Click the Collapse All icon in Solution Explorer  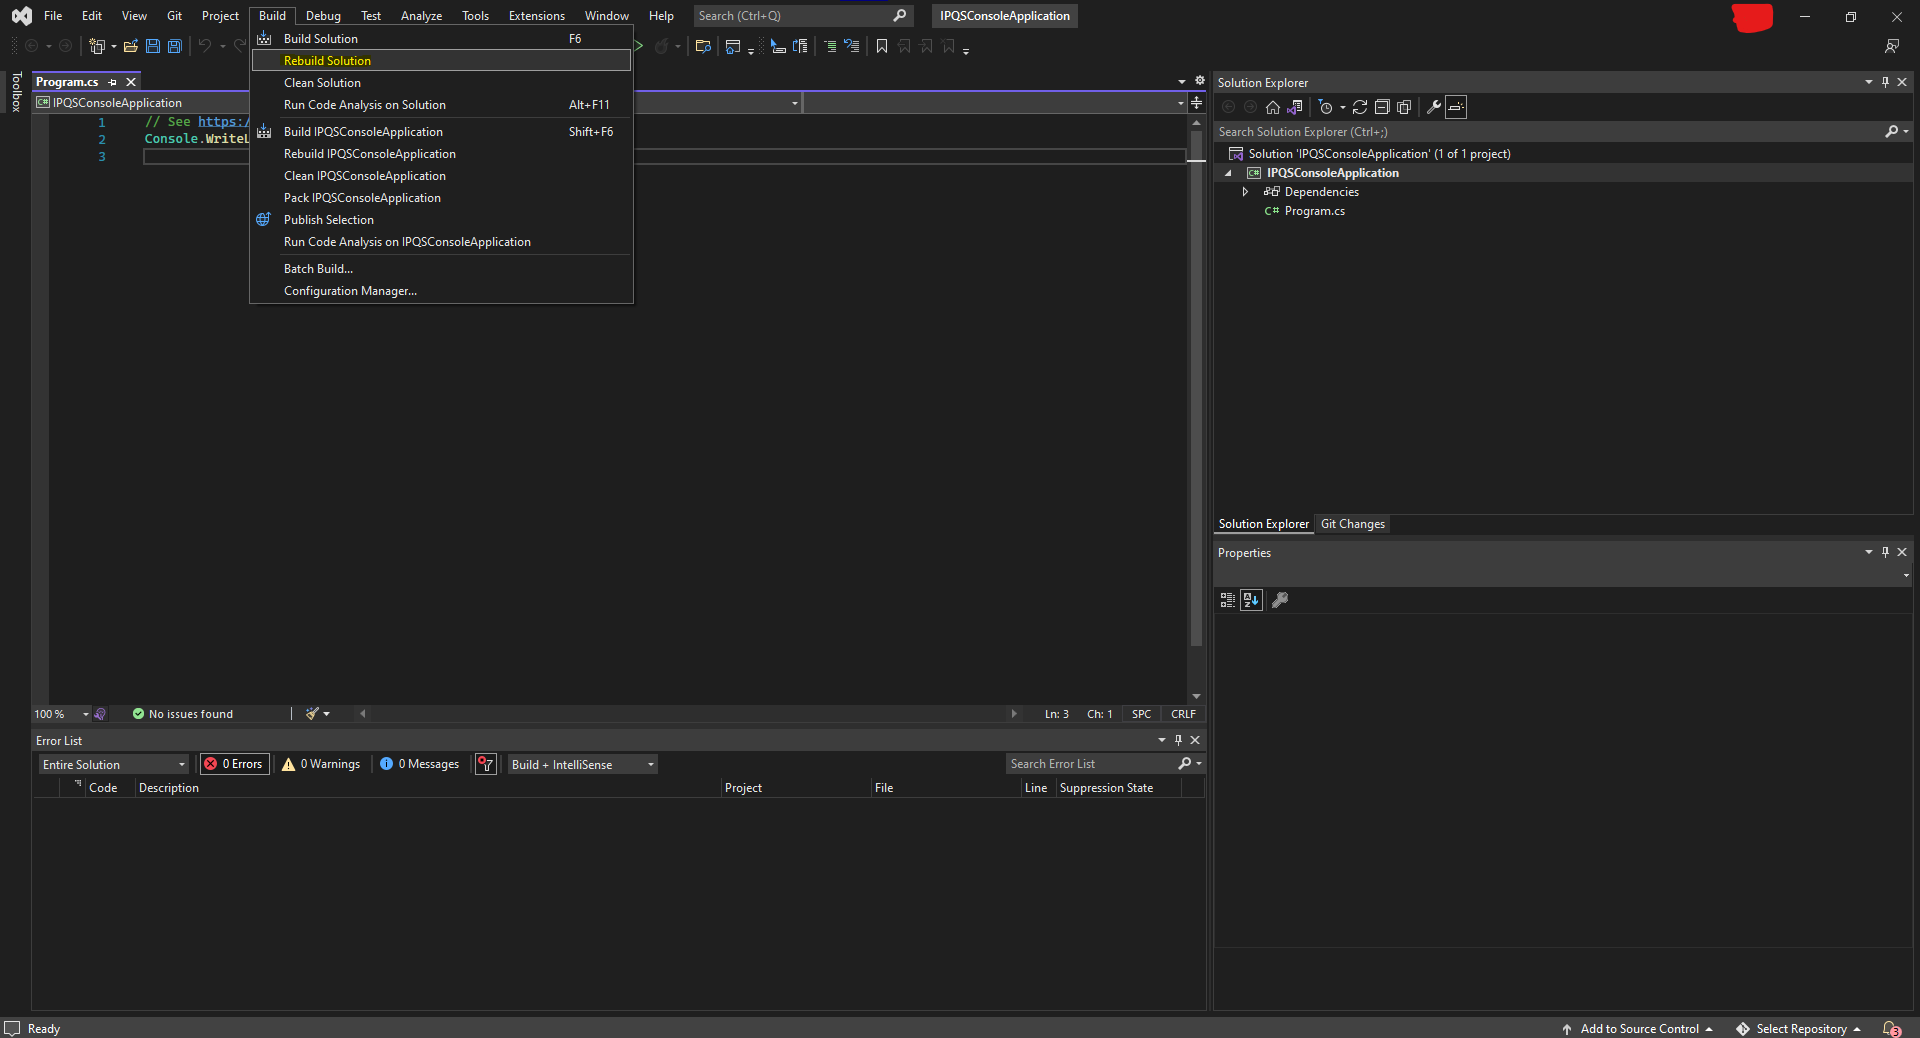click(x=1382, y=107)
